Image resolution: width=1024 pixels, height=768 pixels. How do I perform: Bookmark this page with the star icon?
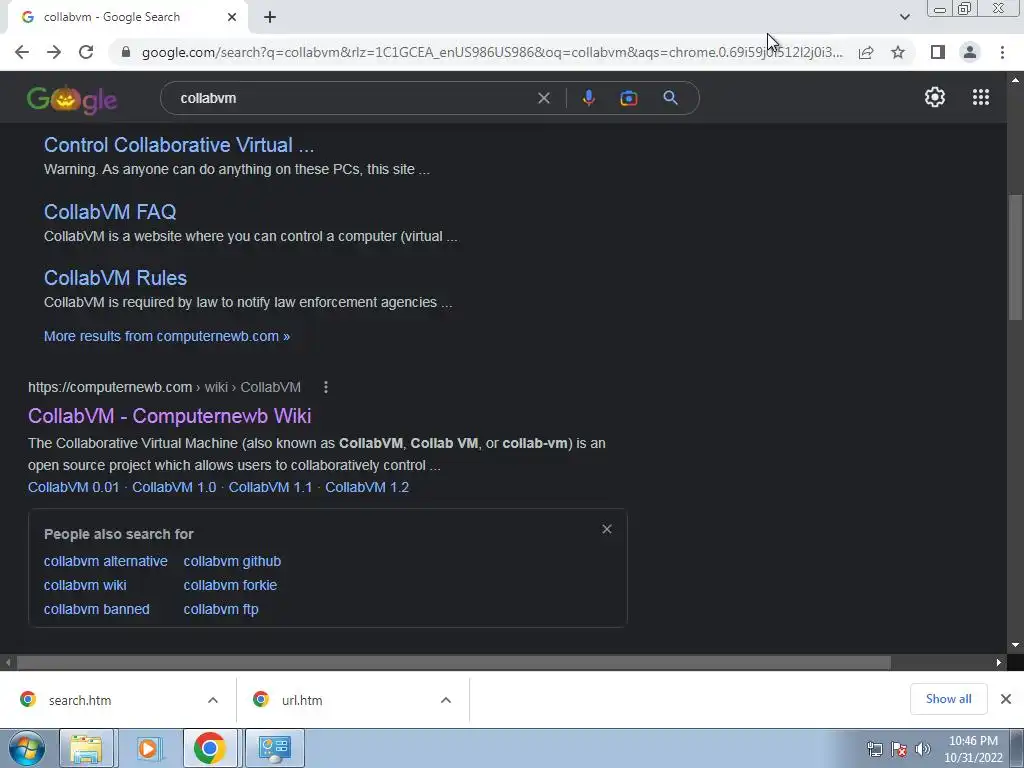898,52
